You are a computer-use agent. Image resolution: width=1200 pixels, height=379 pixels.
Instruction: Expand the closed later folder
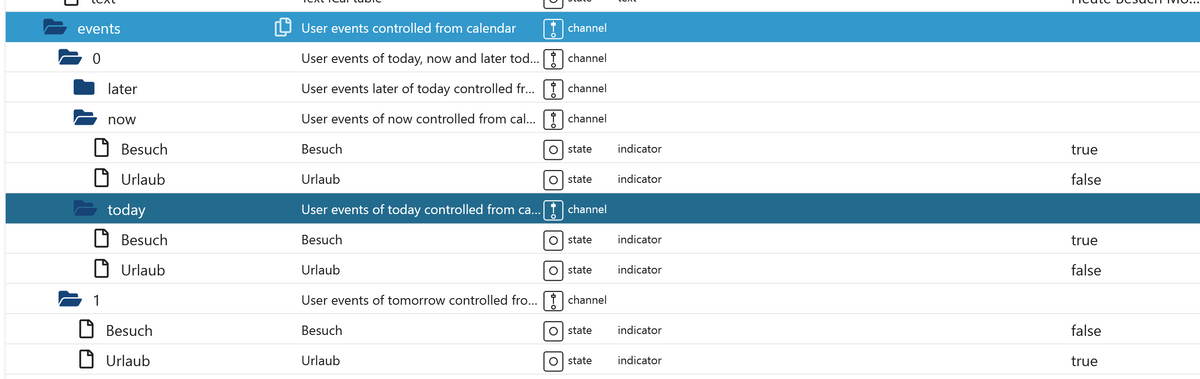85,89
